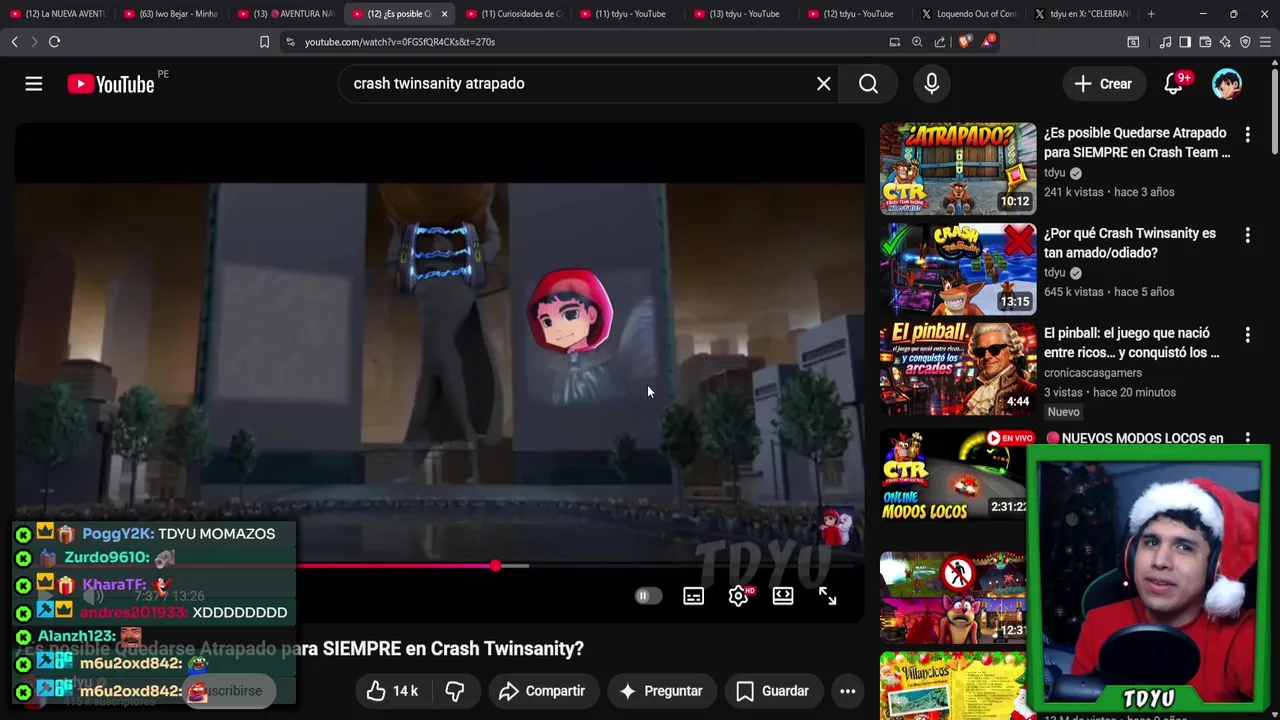Open the cronicascasgamers channel link
The height and width of the screenshot is (720, 1280).
point(1093,373)
